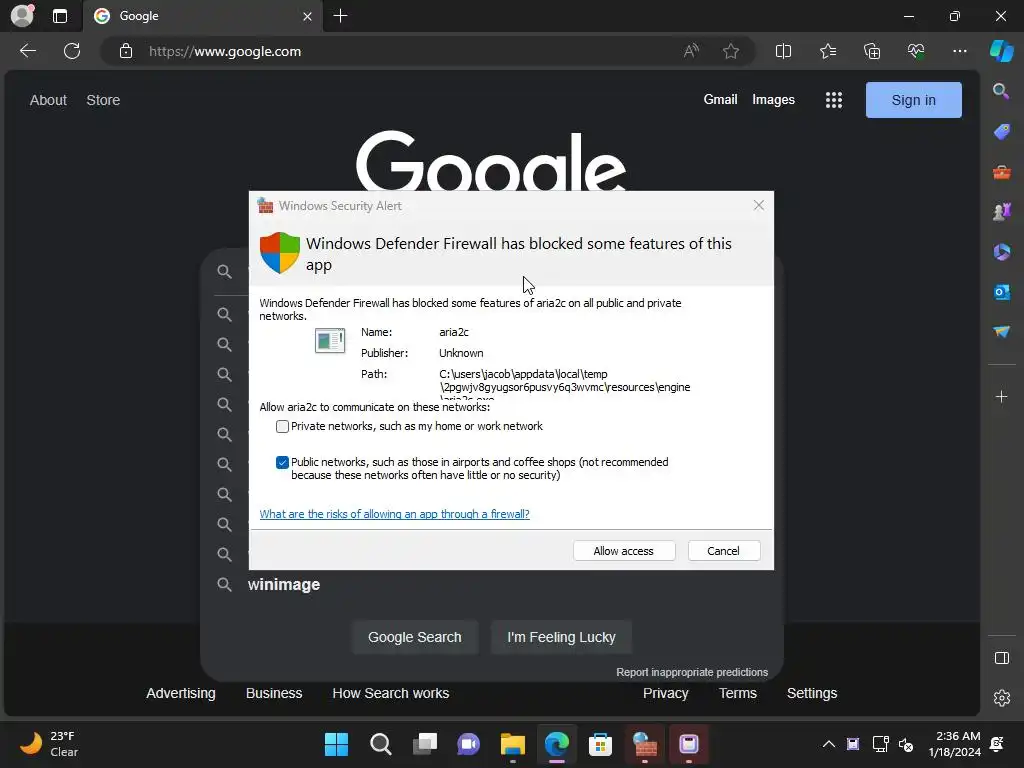Open Collections in Edge toolbar
This screenshot has width=1024, height=768.
[x=872, y=51]
